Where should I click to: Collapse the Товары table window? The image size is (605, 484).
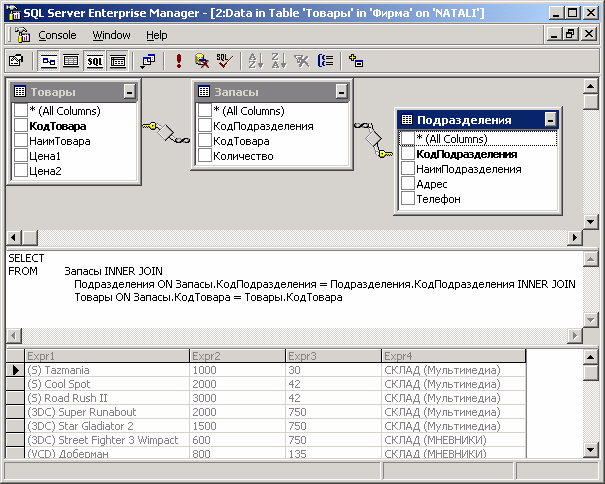[x=130, y=92]
